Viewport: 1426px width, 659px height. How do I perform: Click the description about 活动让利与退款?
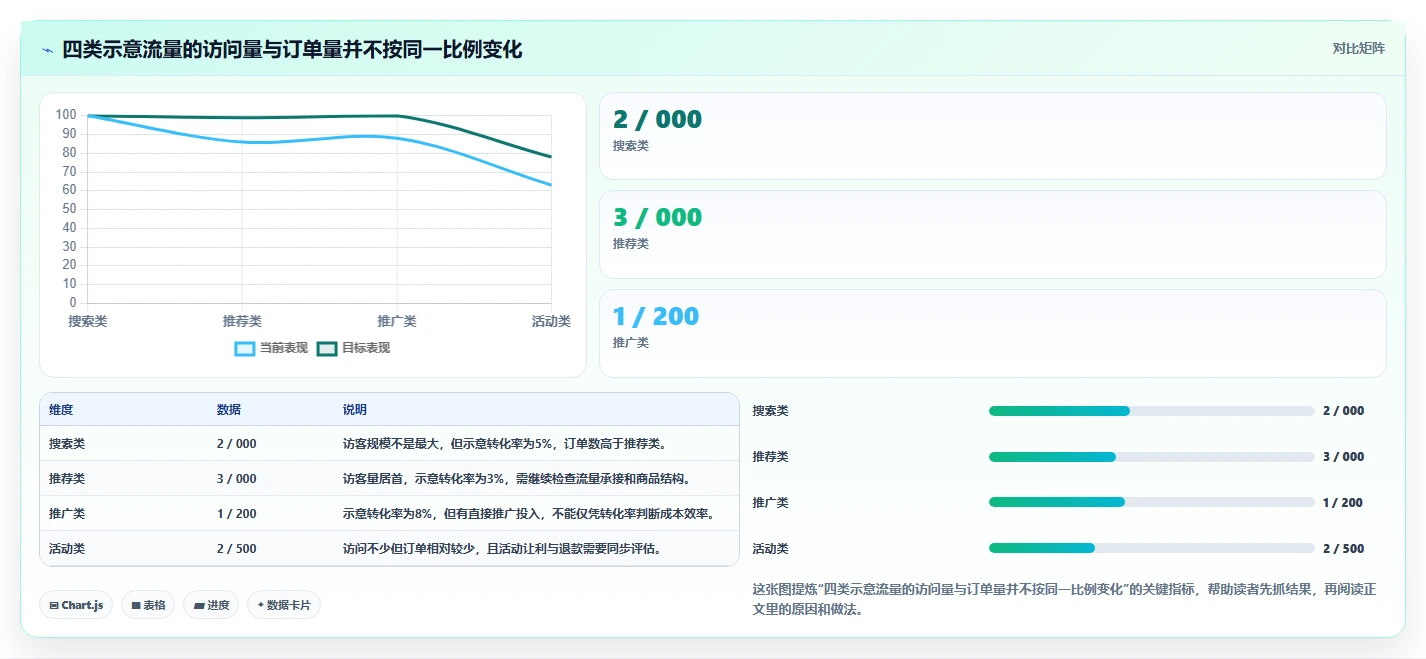point(502,549)
